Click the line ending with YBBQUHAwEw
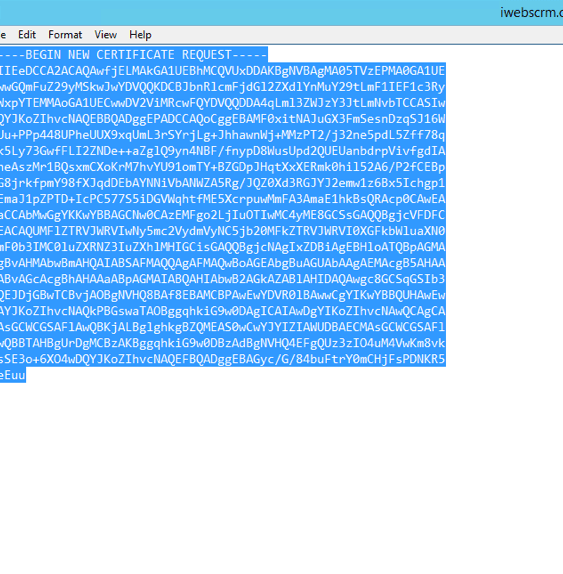Screen dimensions: 563x574 [x=223, y=295]
